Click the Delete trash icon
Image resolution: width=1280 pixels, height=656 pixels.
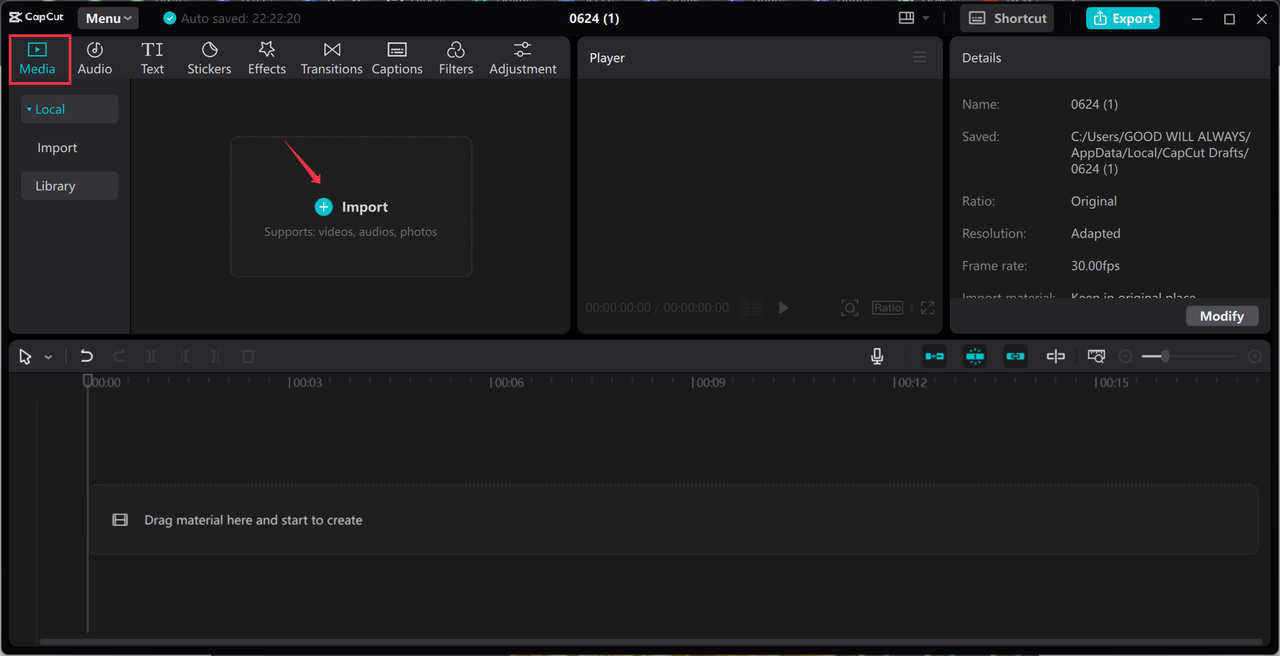[249, 356]
